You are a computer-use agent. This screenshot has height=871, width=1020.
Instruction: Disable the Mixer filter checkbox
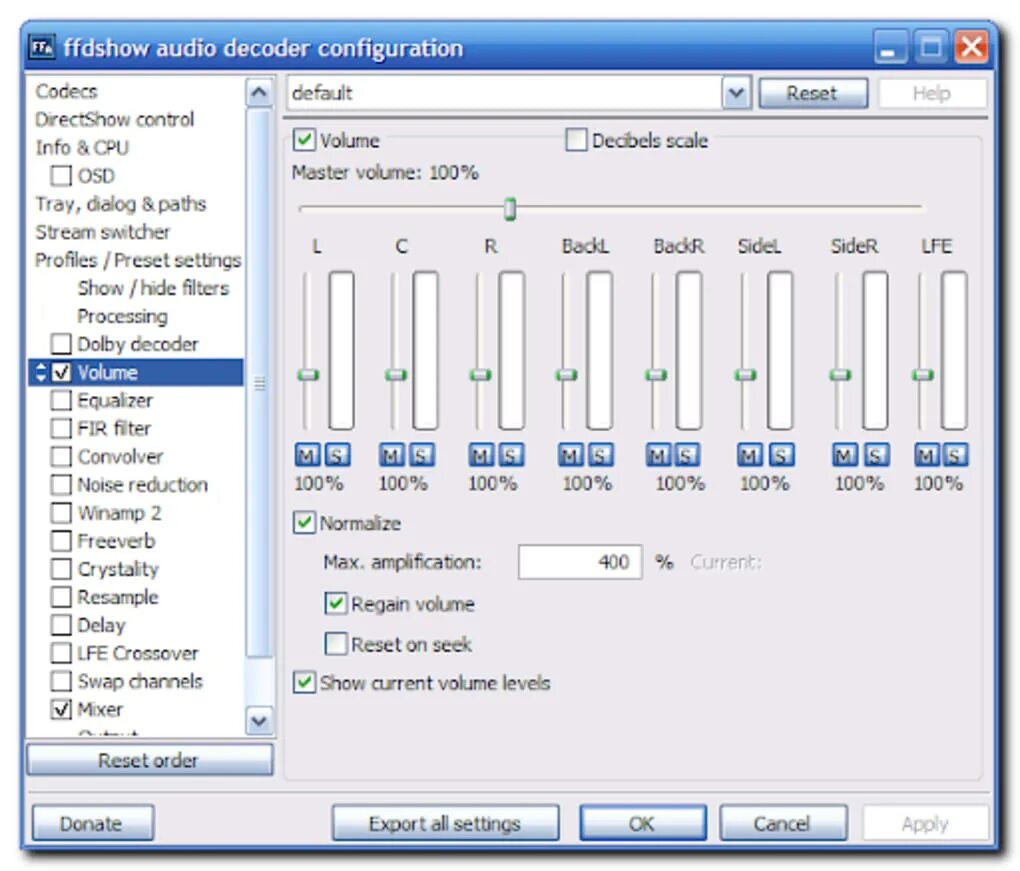(61, 709)
